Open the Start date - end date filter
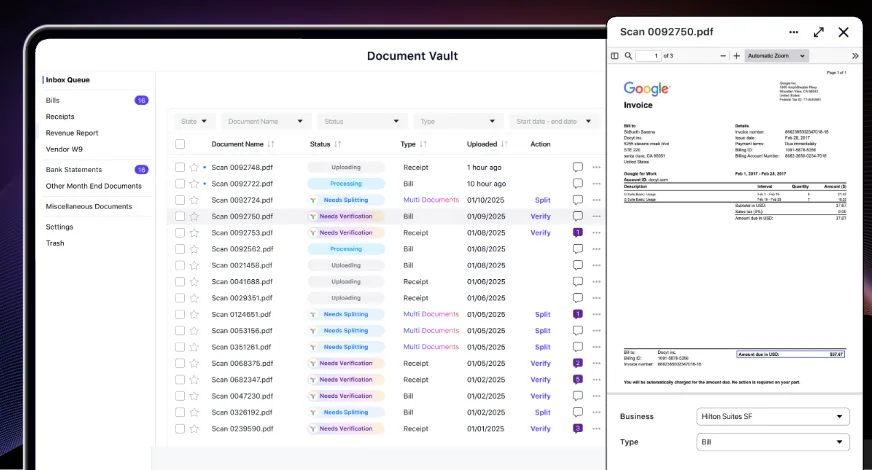This screenshot has width=872, height=470. click(554, 121)
